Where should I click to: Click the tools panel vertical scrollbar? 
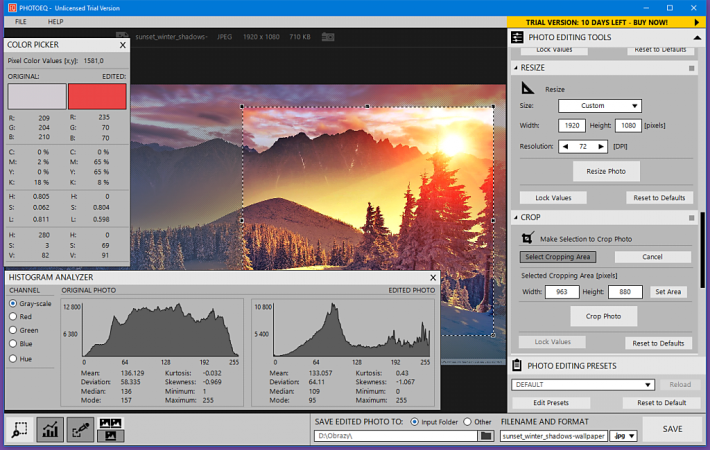point(702,251)
